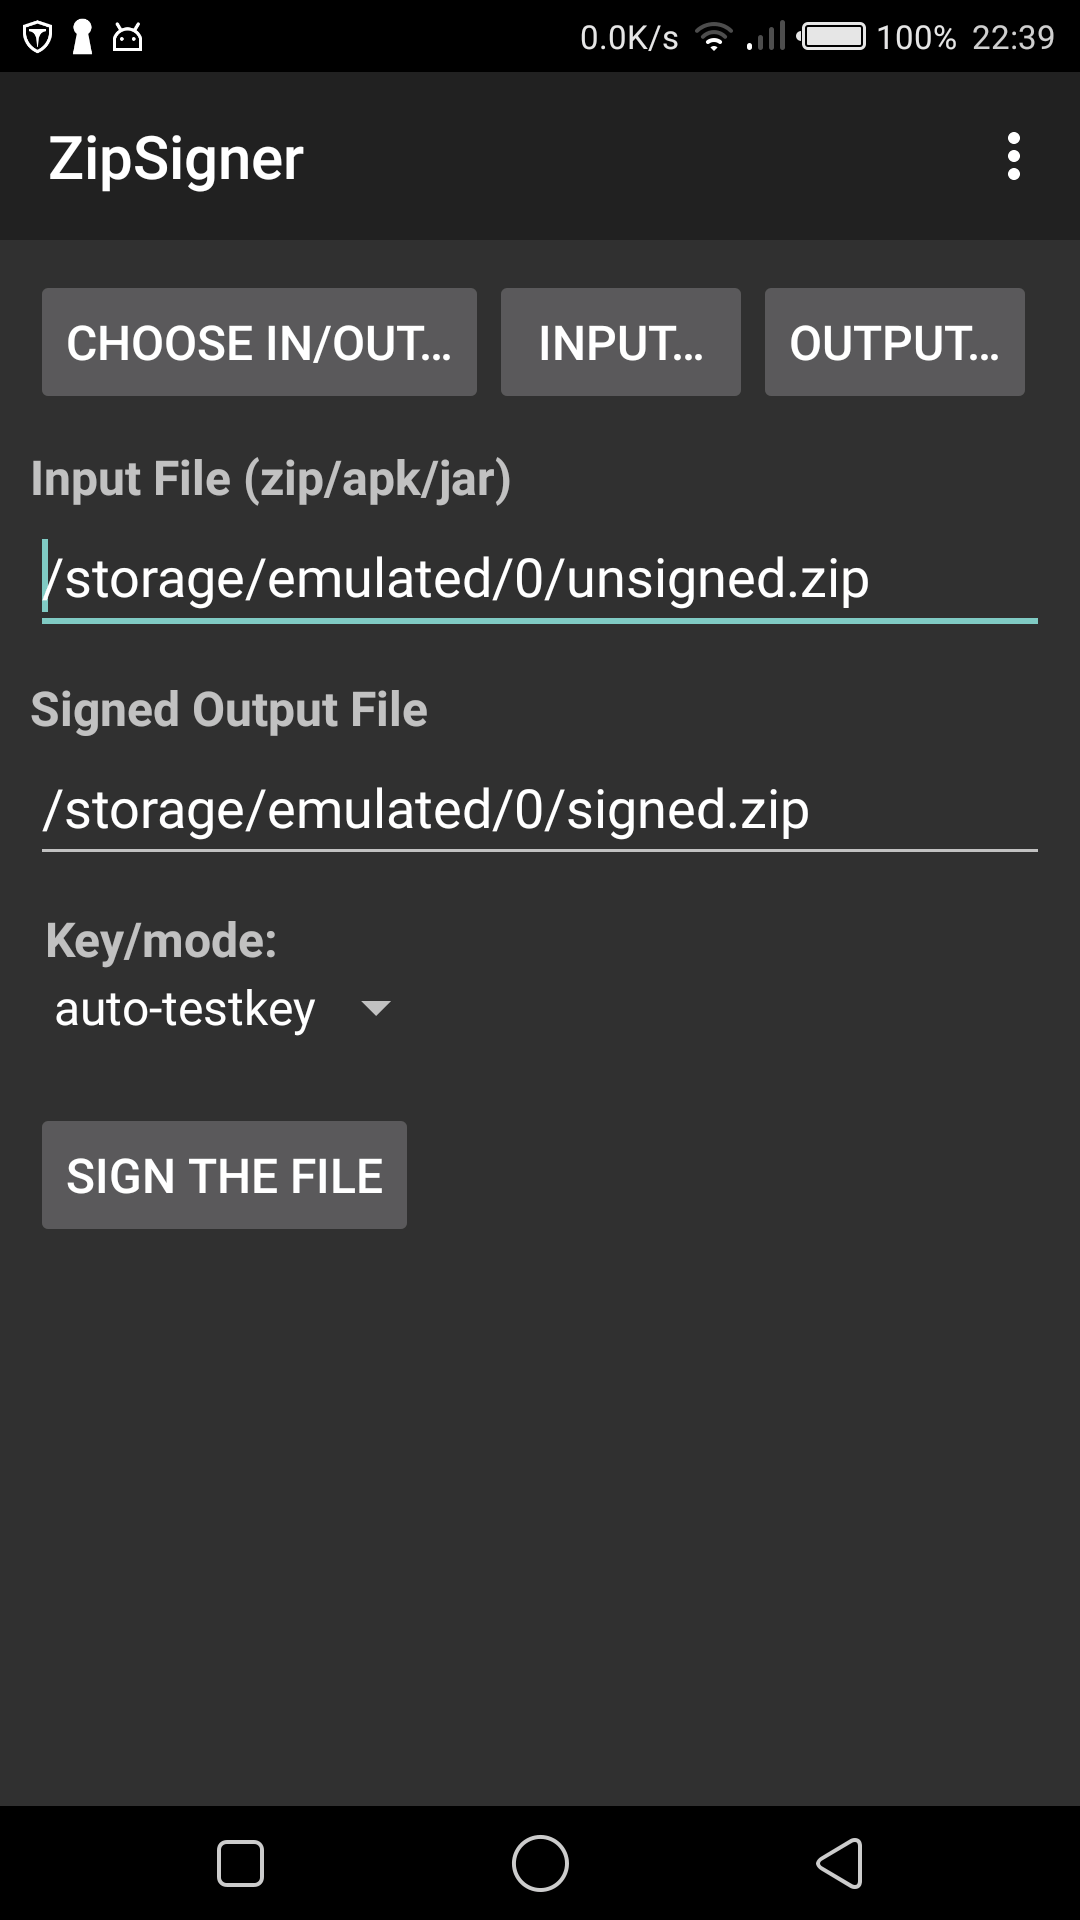Screen dimensions: 1080x1920
Task: Focus the Input File path field
Action: (x=539, y=579)
